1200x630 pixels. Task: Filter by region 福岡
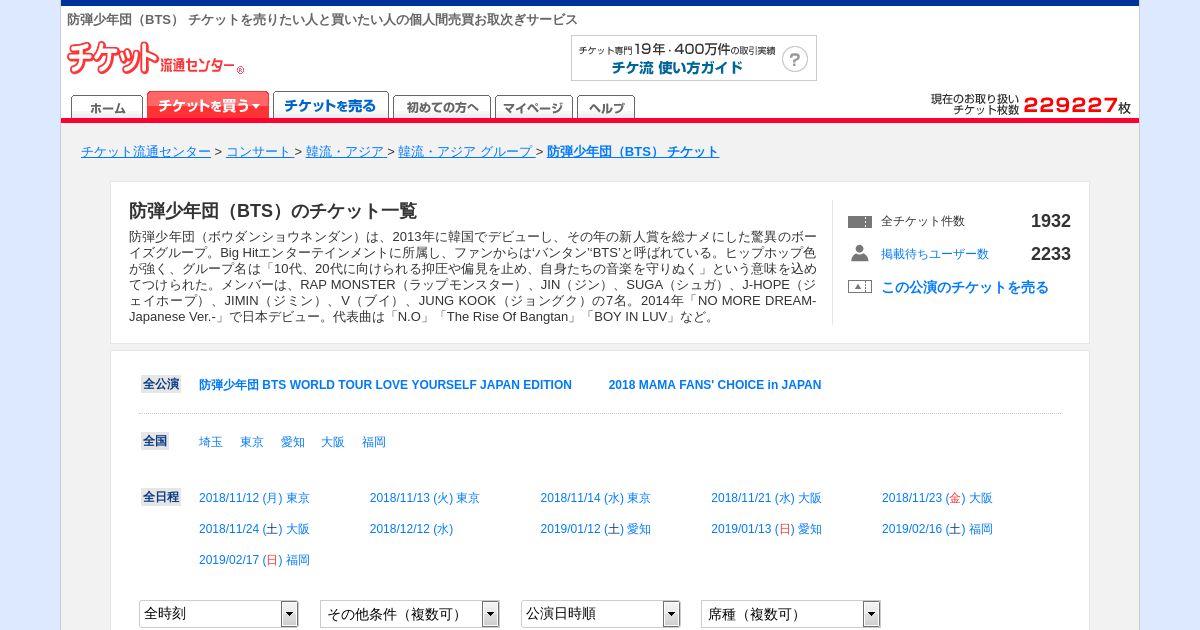tap(374, 442)
